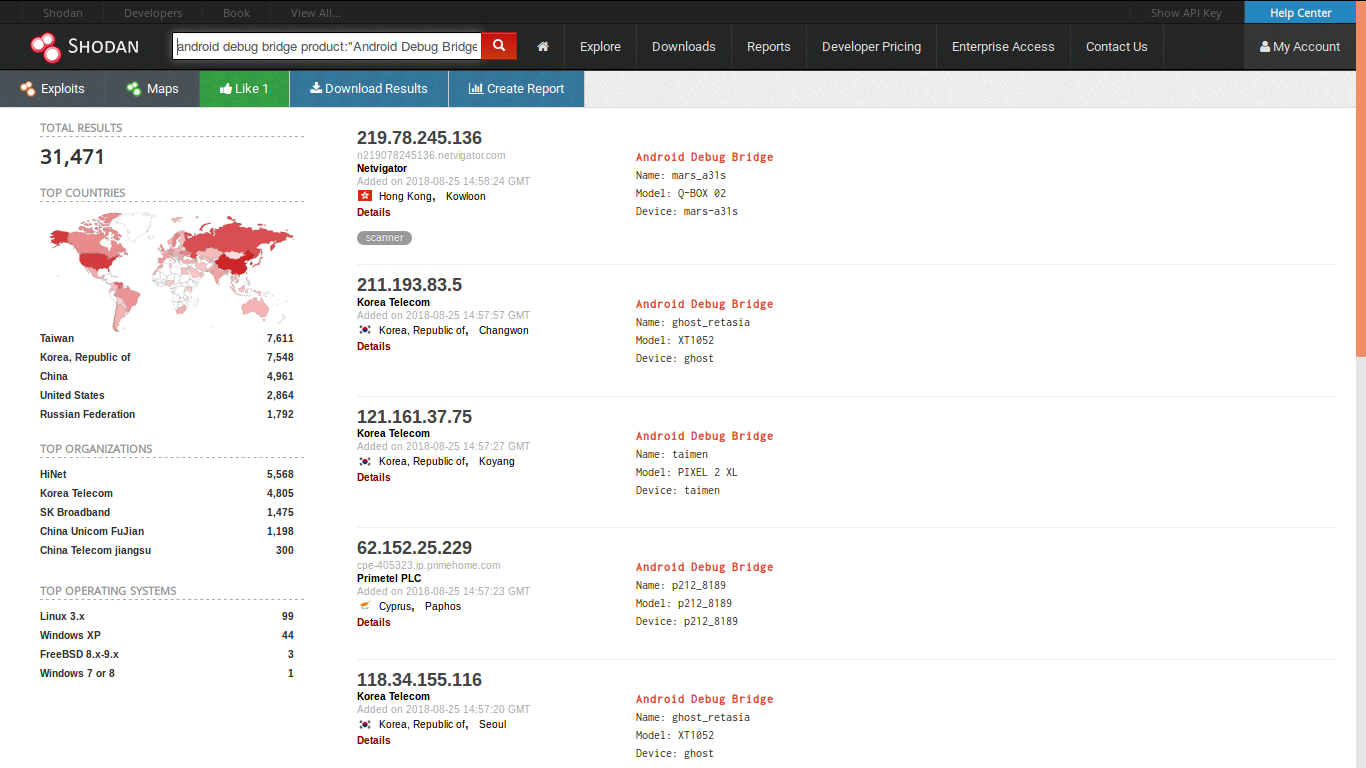Click Create Report button

(x=516, y=89)
